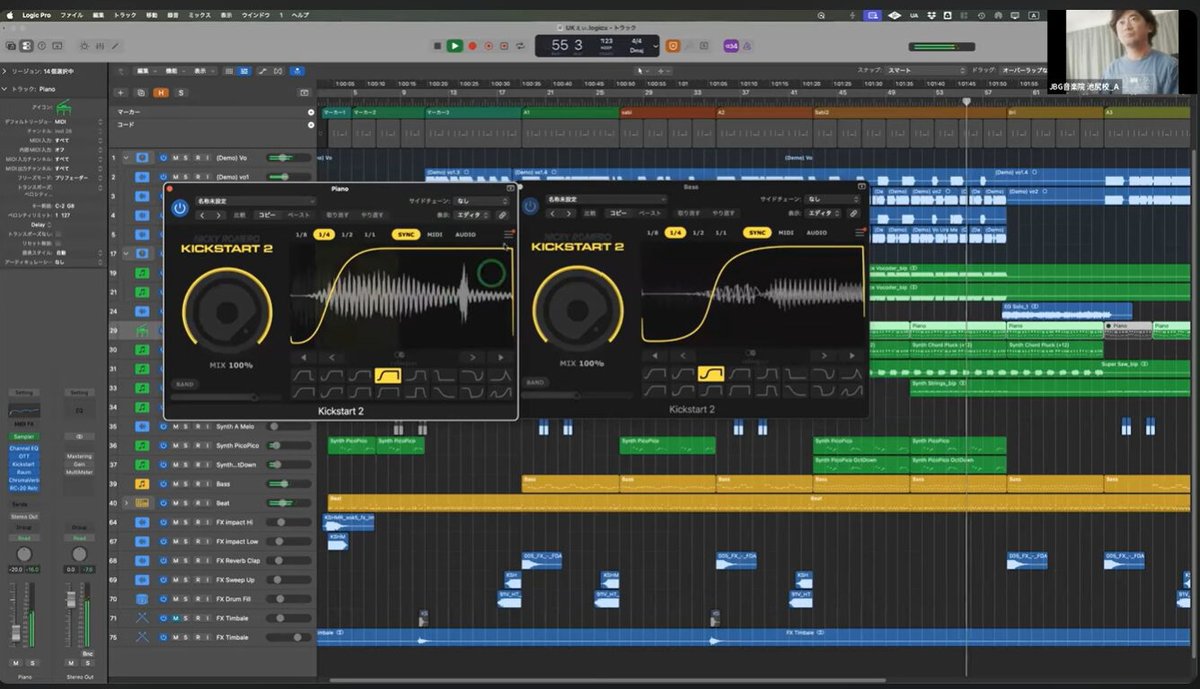Open the File menu in menu bar
The height and width of the screenshot is (689, 1200).
click(72, 16)
